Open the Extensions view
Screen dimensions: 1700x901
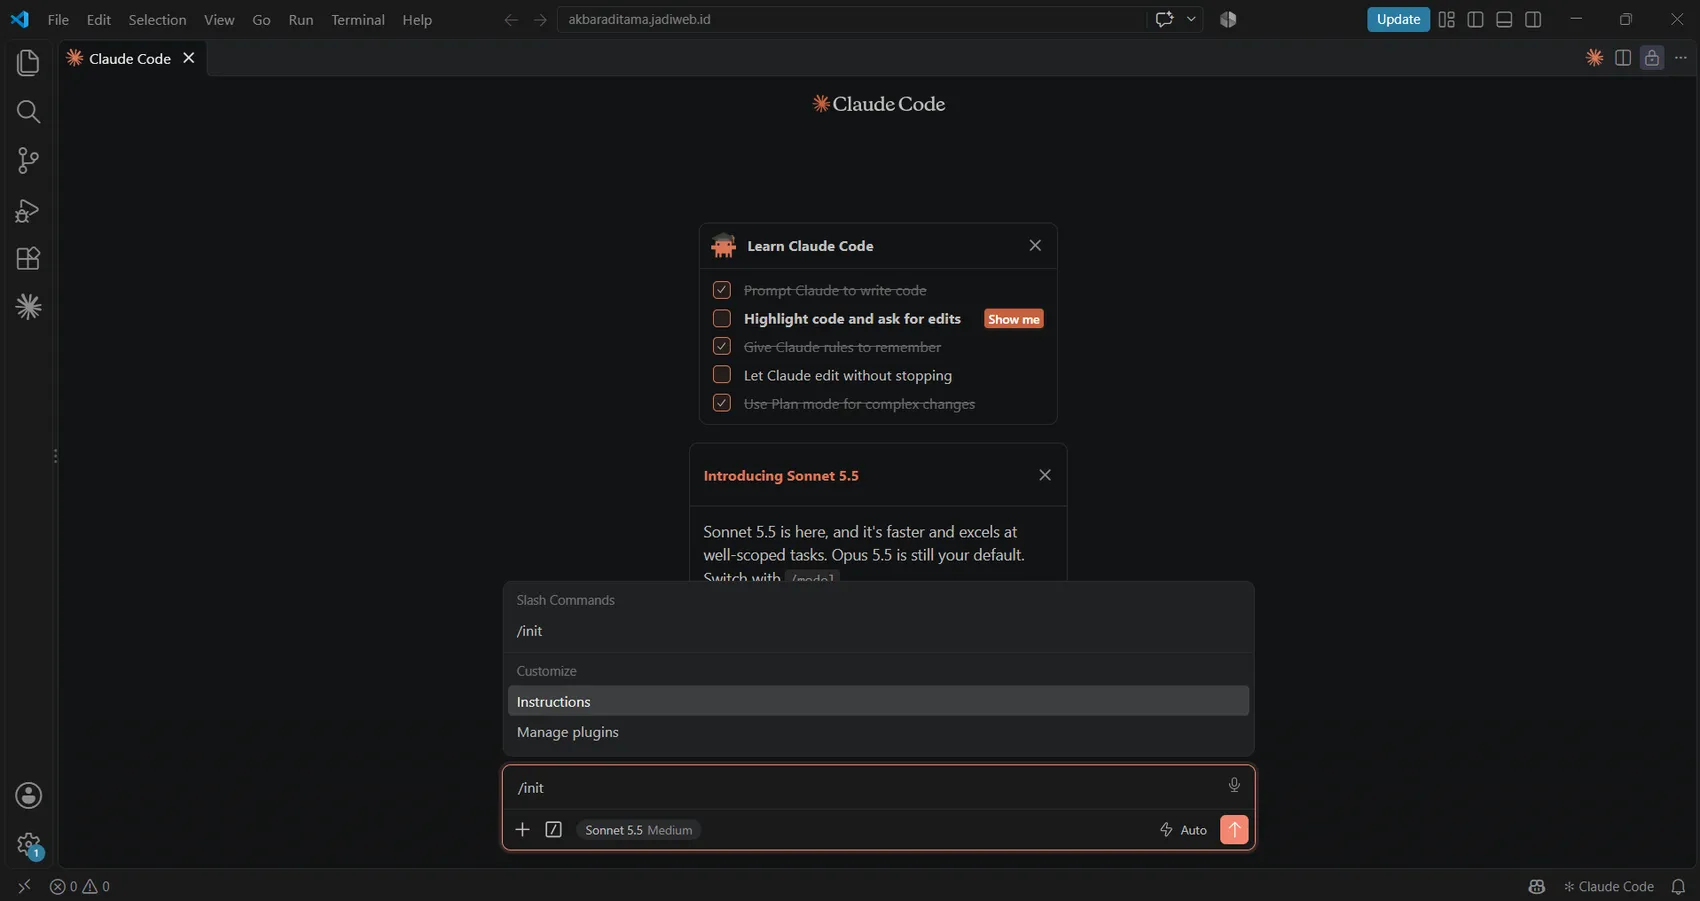coord(28,259)
